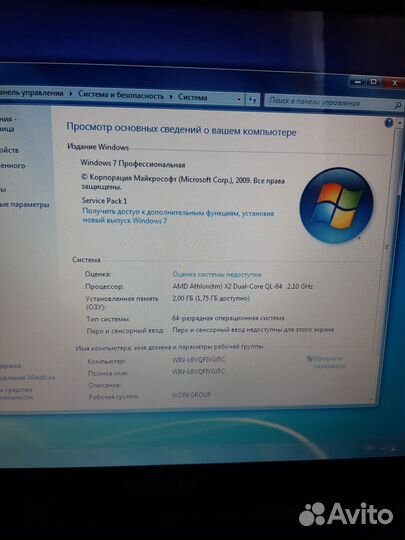Viewport: 405px width, 540px height.
Task: Minimize the System window
Action: pyautogui.click(x=358, y=82)
